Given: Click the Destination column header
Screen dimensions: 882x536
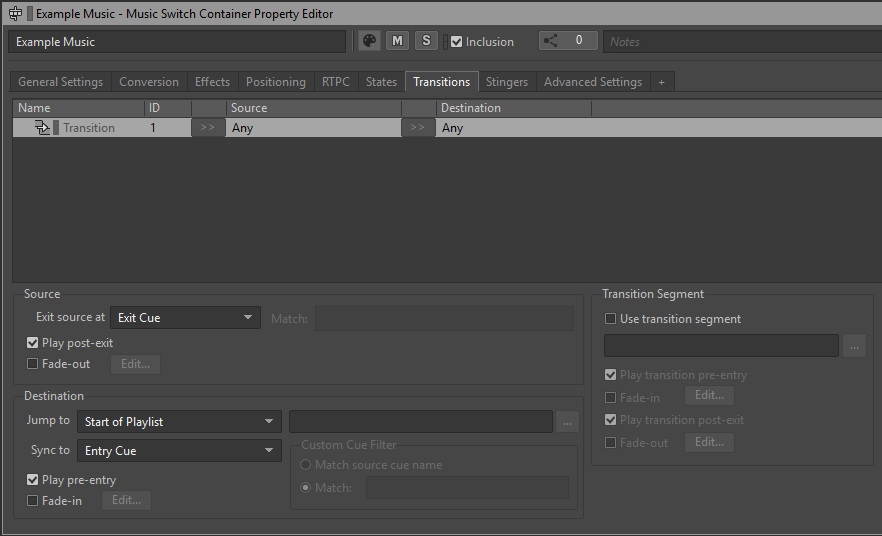Looking at the screenshot, I should pyautogui.click(x=513, y=108).
